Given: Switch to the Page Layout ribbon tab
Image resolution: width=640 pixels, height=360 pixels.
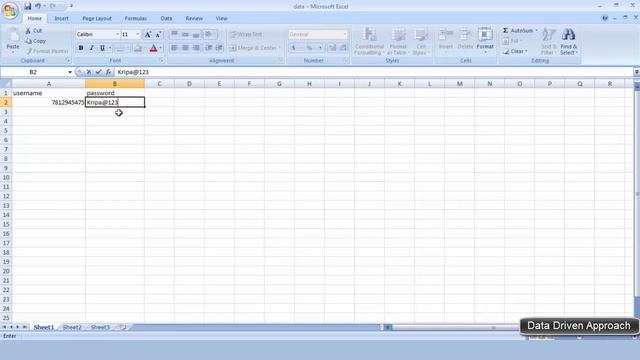Looking at the screenshot, I should pos(97,18).
